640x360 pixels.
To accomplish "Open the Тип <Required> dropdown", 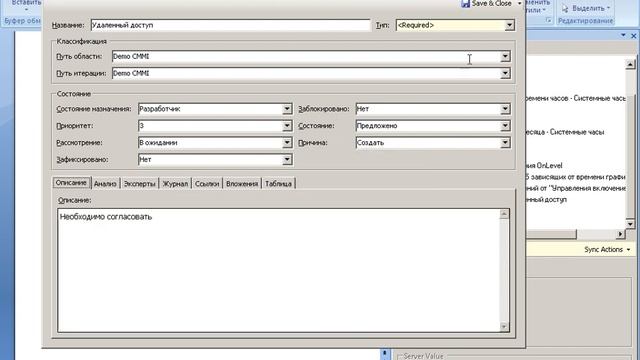I will pos(509,25).
